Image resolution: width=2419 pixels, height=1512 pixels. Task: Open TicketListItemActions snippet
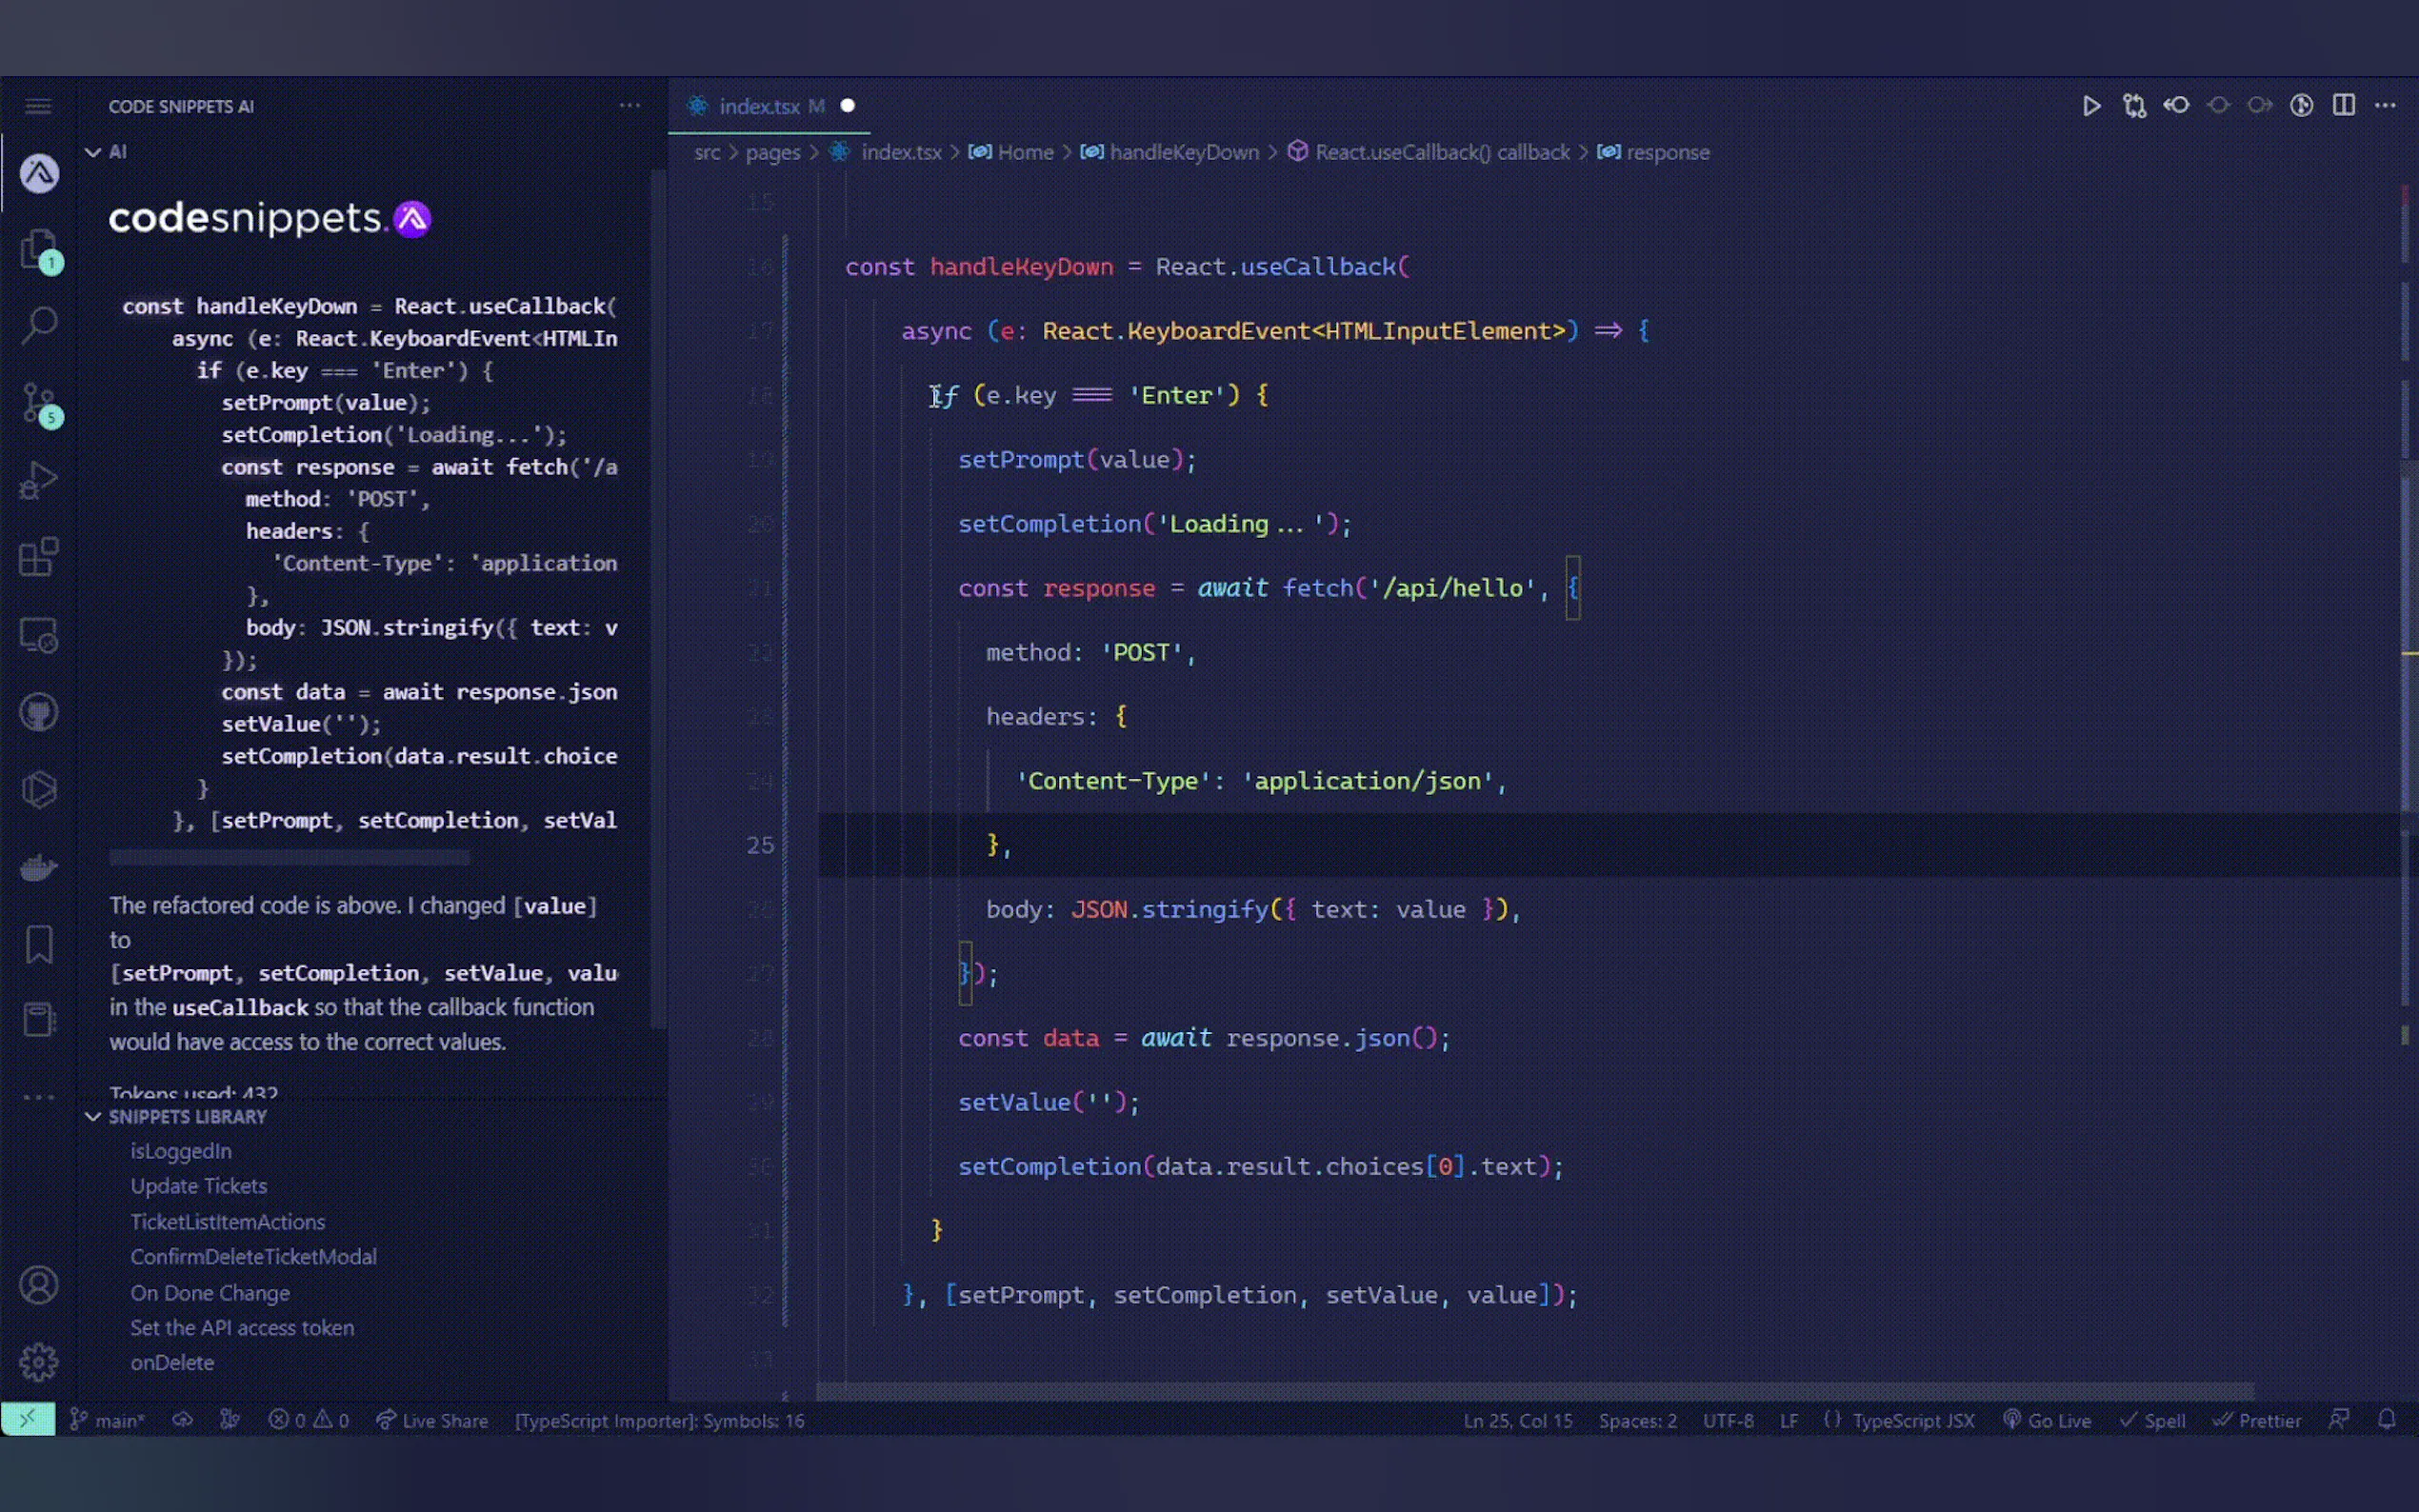coord(227,1221)
